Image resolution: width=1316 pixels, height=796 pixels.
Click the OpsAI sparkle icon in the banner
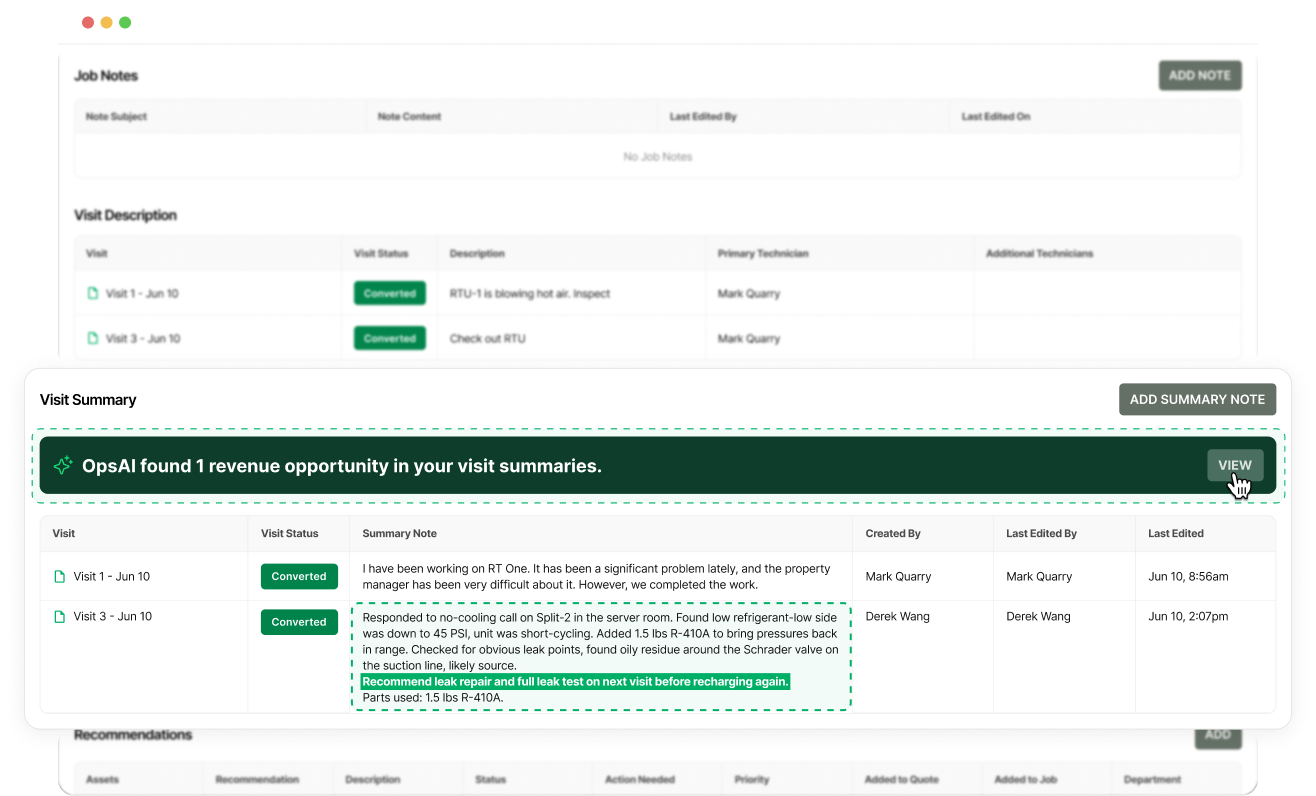(63, 466)
